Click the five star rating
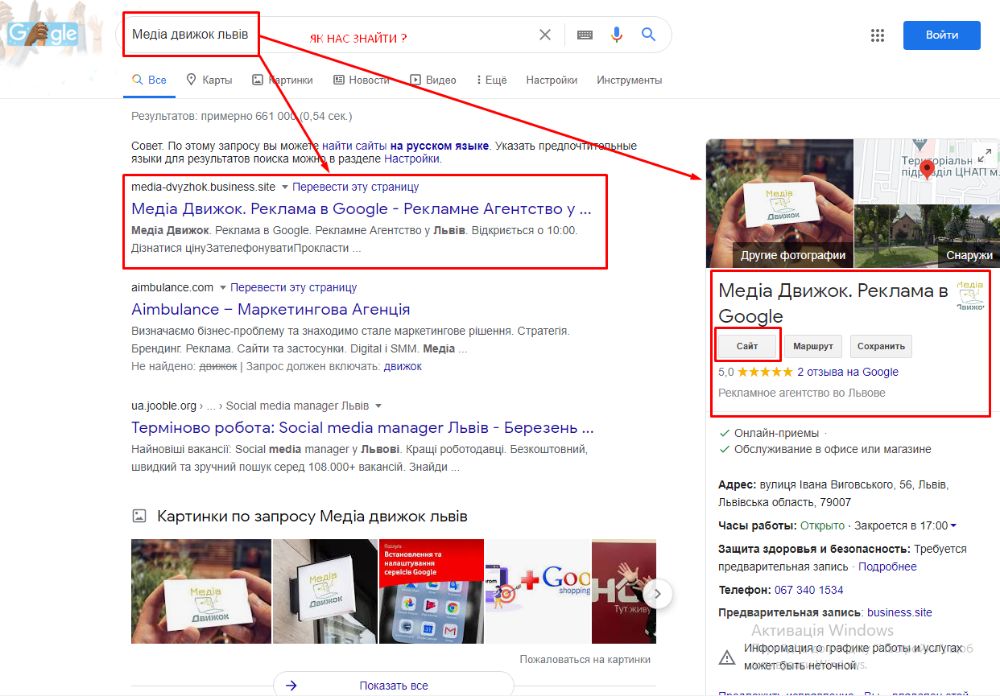 pyautogui.click(x=765, y=372)
